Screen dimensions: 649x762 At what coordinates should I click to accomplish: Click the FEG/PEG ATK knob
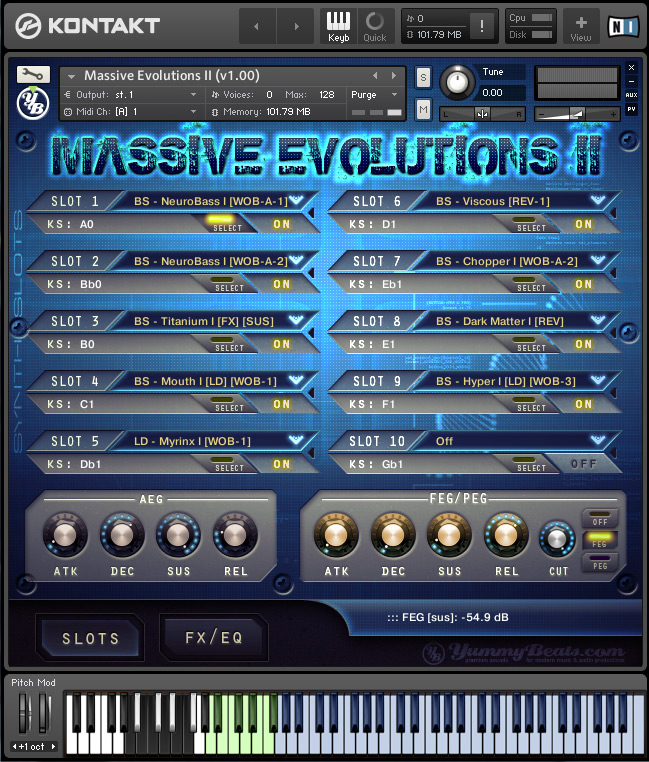336,535
